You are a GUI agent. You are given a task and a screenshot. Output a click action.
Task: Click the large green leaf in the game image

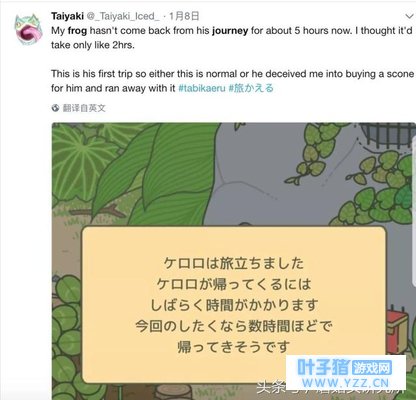point(157,173)
